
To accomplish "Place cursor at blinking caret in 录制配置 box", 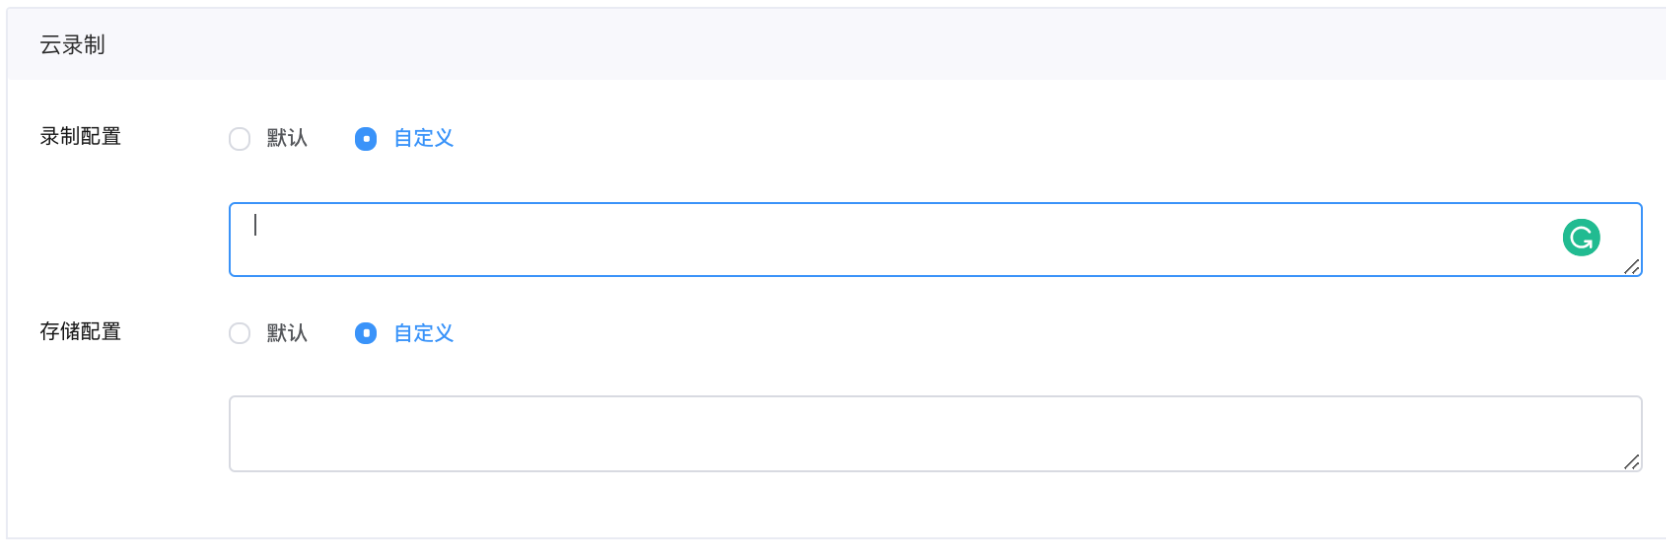I will click(255, 225).
